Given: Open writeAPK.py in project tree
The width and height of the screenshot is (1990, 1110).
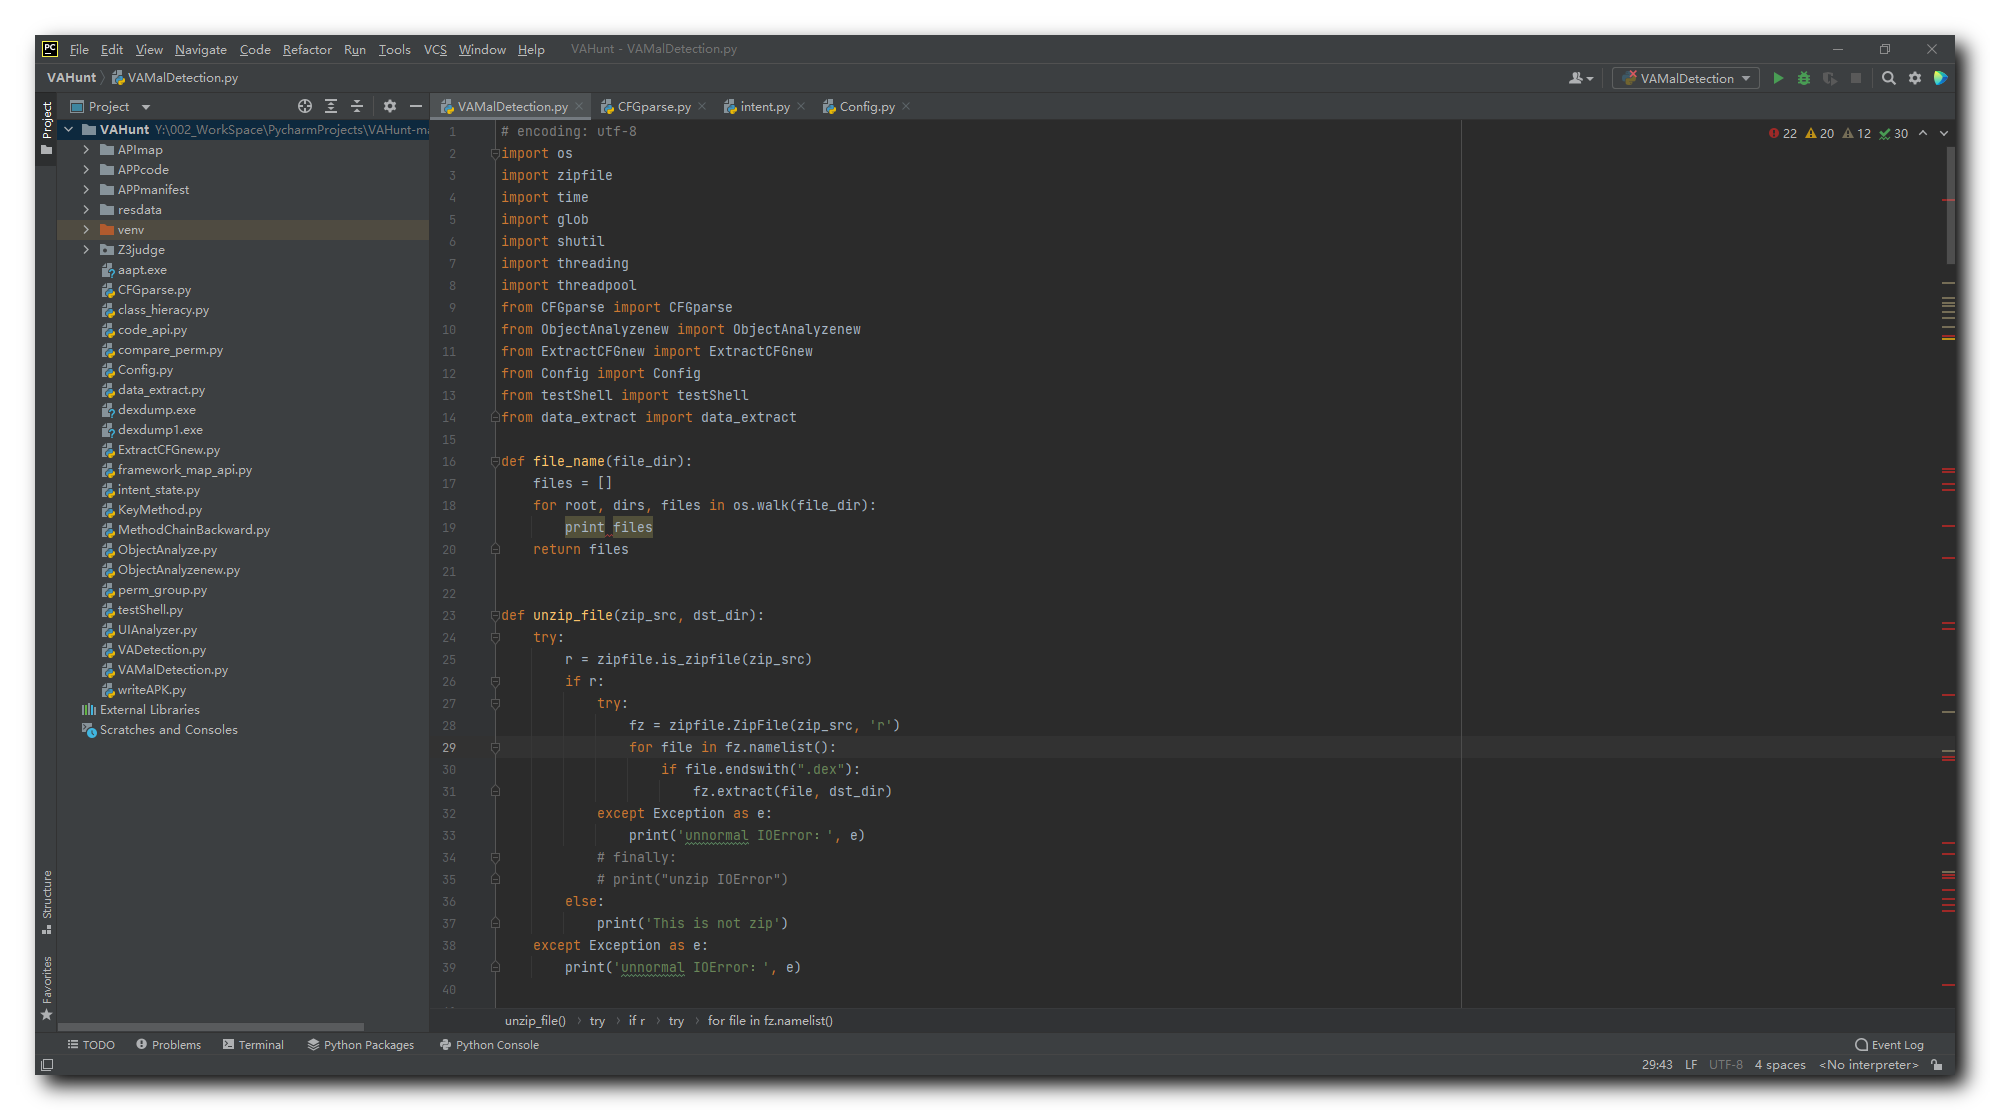Looking at the screenshot, I should pos(151,690).
